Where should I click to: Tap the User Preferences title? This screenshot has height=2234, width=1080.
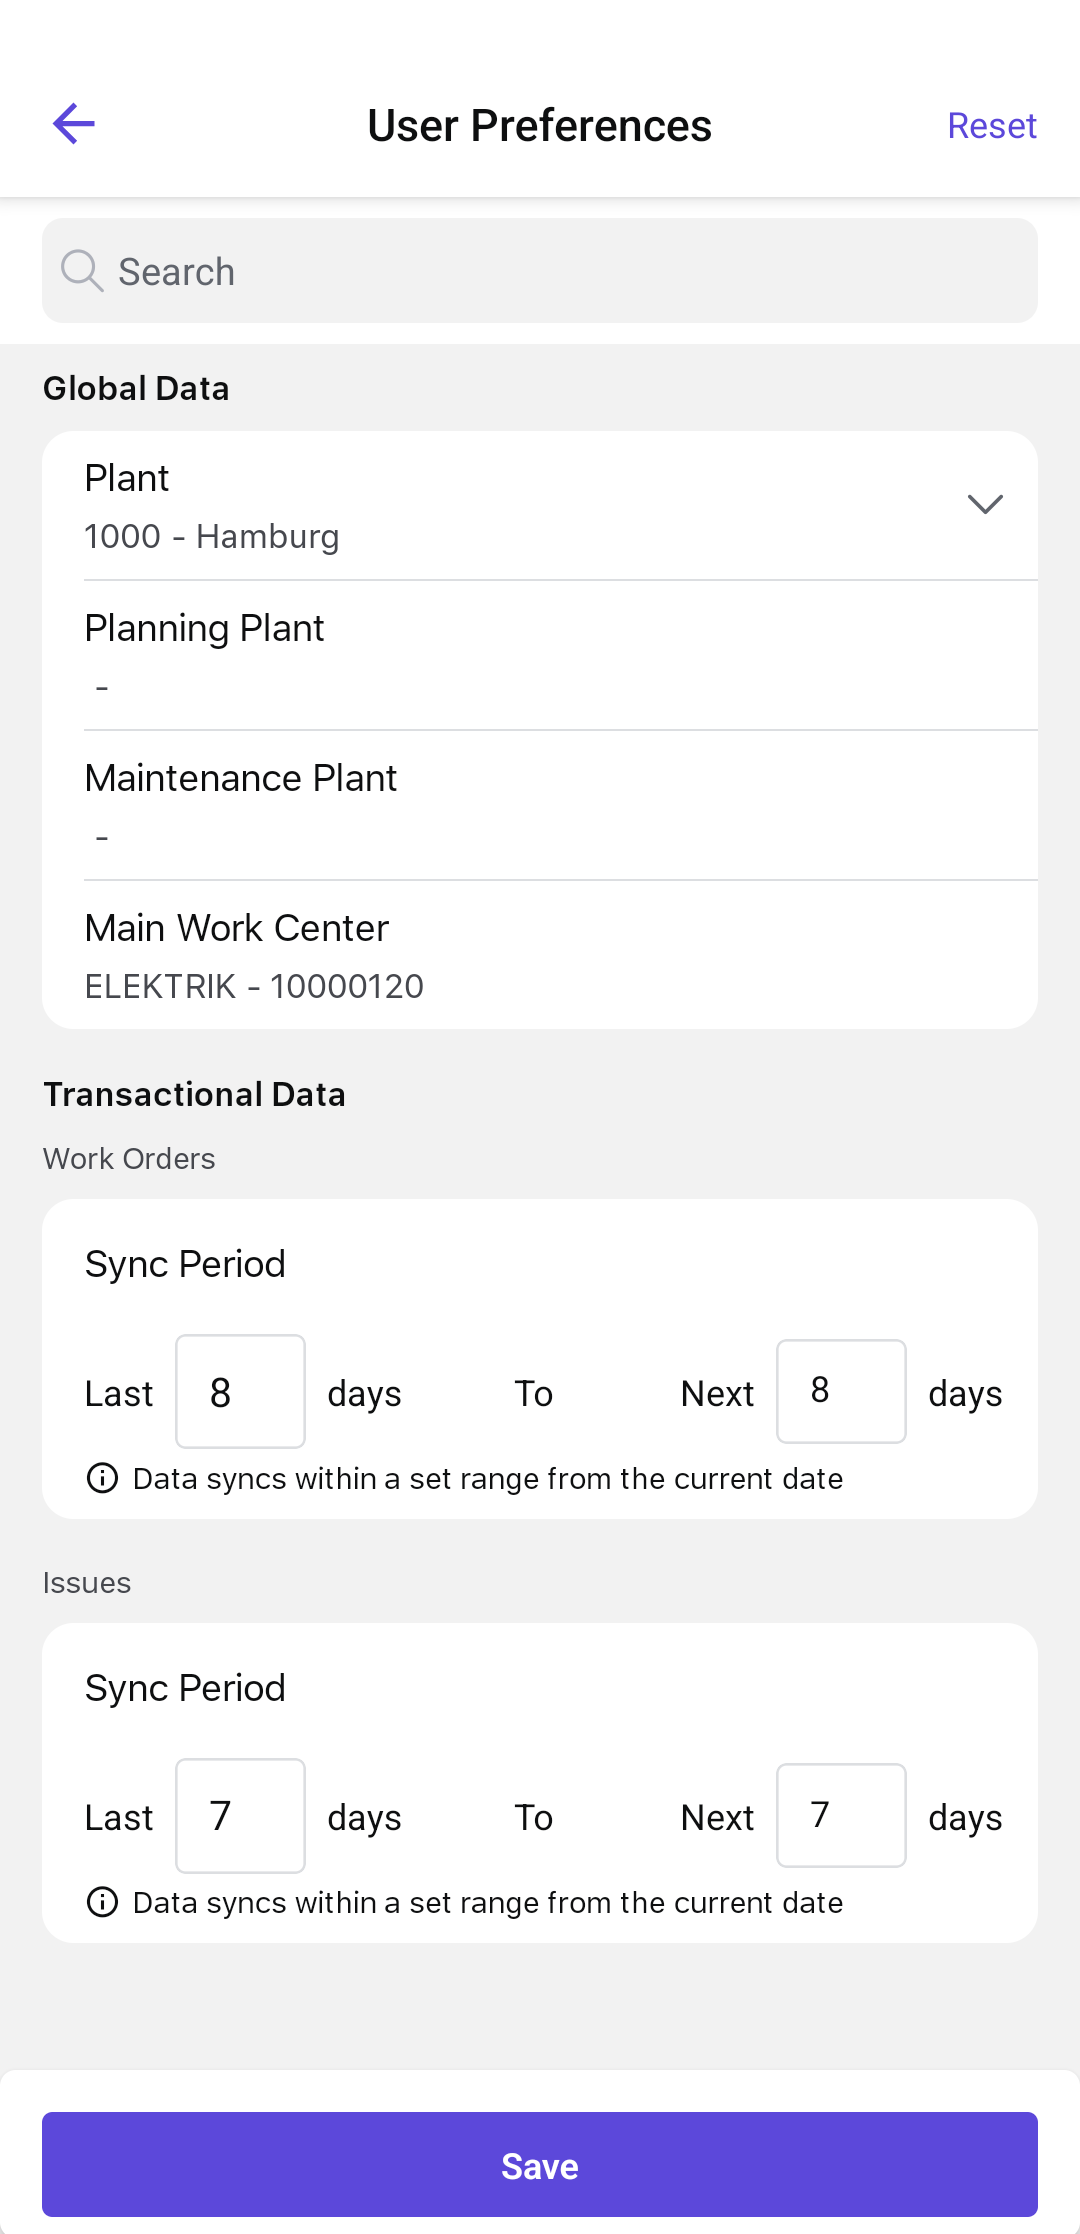[x=540, y=126]
